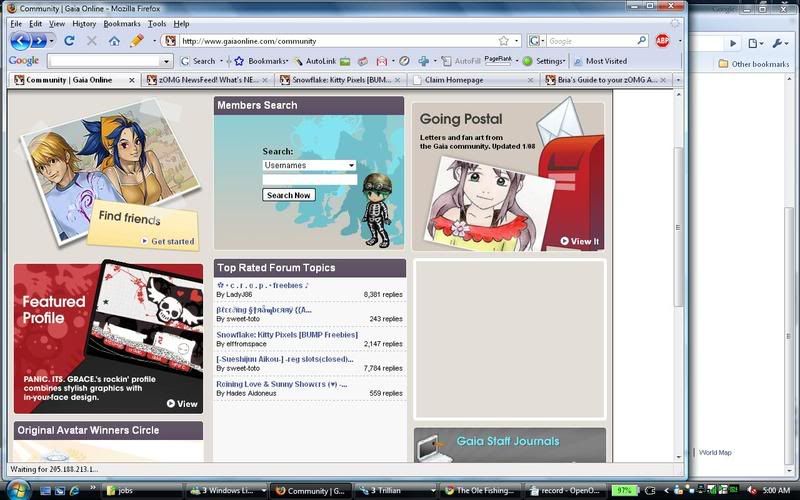Click the AutoFill toolbar button
Screen dimensions: 800x500
pyautogui.click(x=461, y=61)
